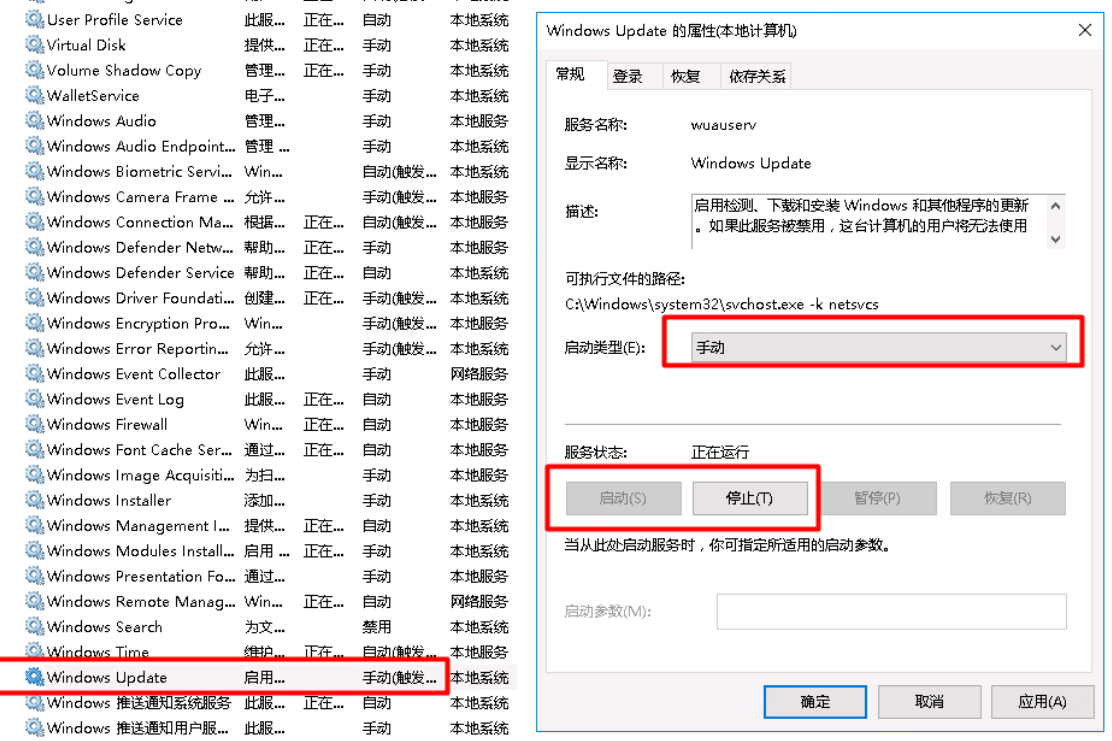Select the WalletService gear icon
This screenshot has height=741, width=1112.
[x=34, y=95]
